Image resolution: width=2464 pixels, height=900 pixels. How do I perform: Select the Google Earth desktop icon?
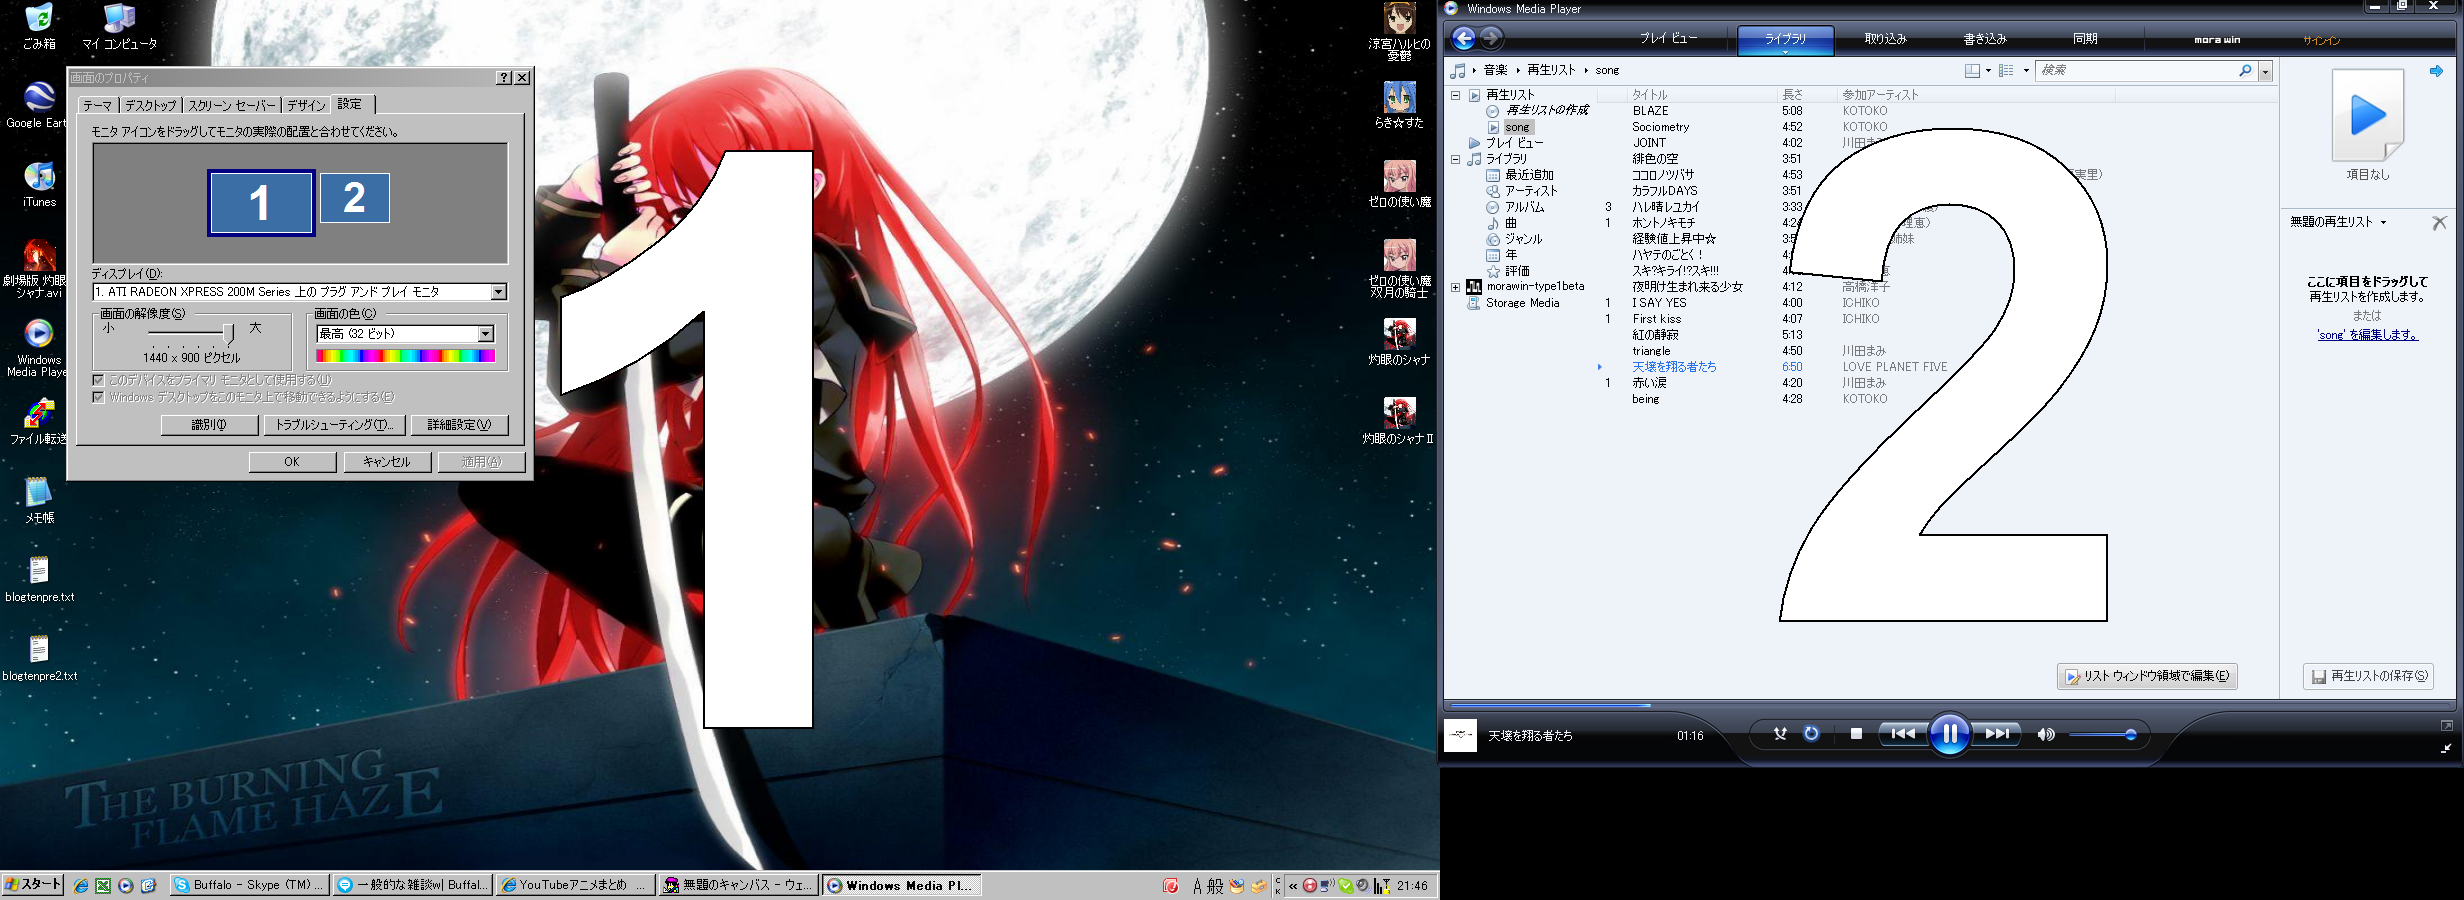pyautogui.click(x=39, y=99)
